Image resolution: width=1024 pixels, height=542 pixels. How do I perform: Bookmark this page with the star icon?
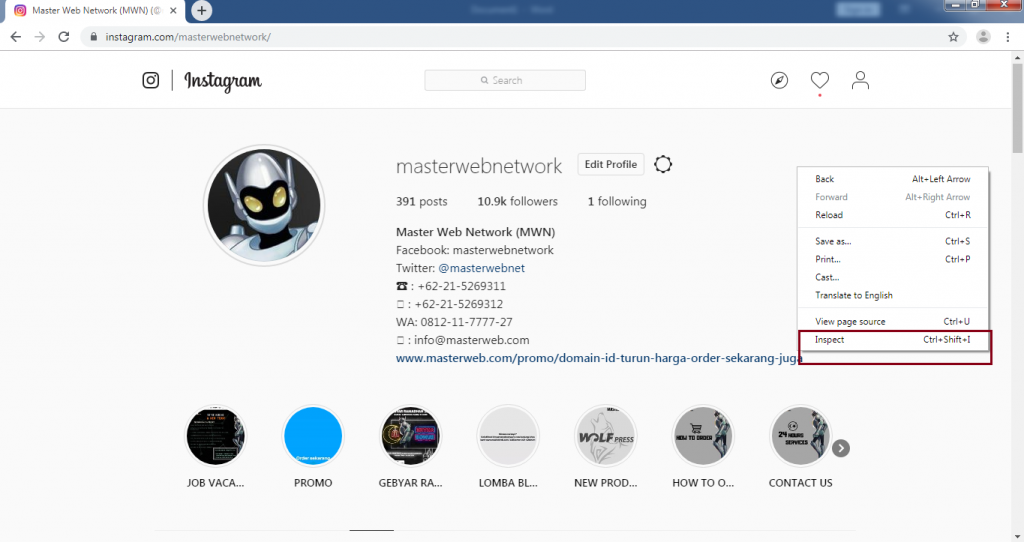[953, 37]
